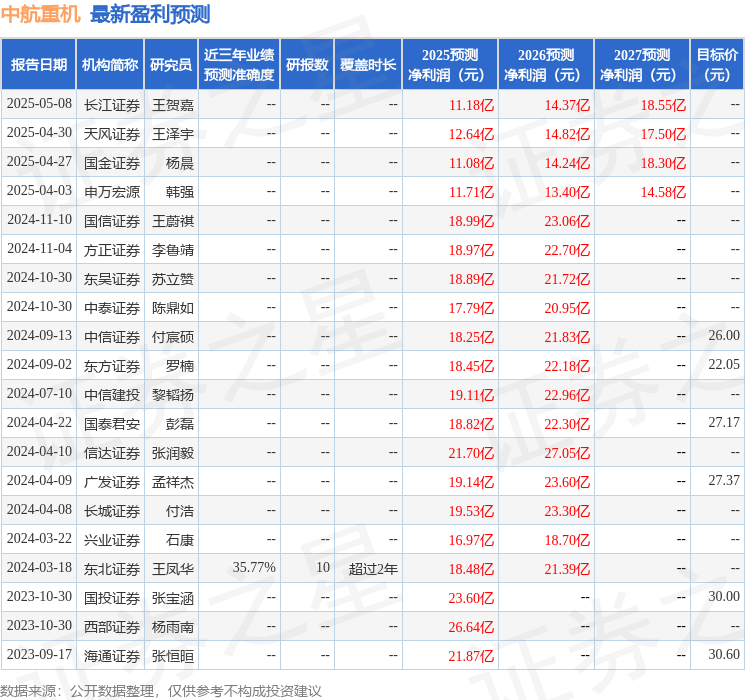Screen dimensions: 745x700
Task: Select the 研究员 column header
Action: tap(171, 65)
